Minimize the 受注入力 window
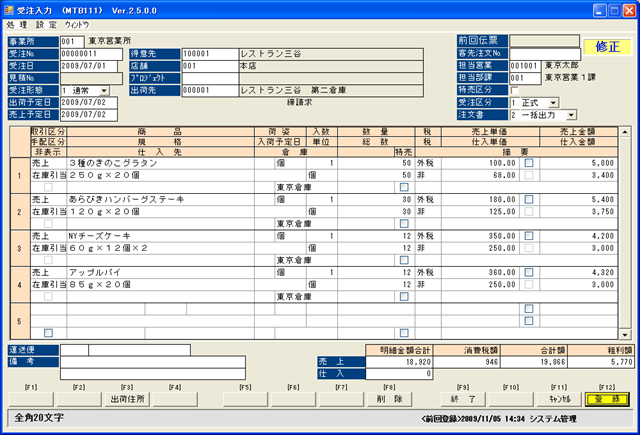This screenshot has height=435, width=640. [599, 10]
